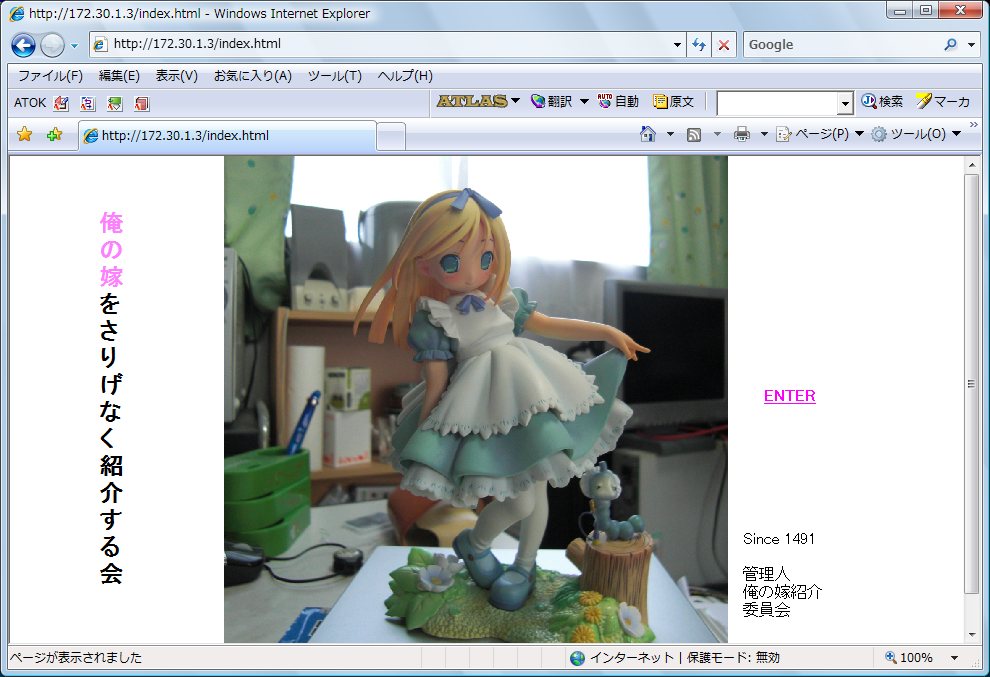990x677 pixels.
Task: Open the ツール(O) command bar menu
Action: [x=916, y=134]
